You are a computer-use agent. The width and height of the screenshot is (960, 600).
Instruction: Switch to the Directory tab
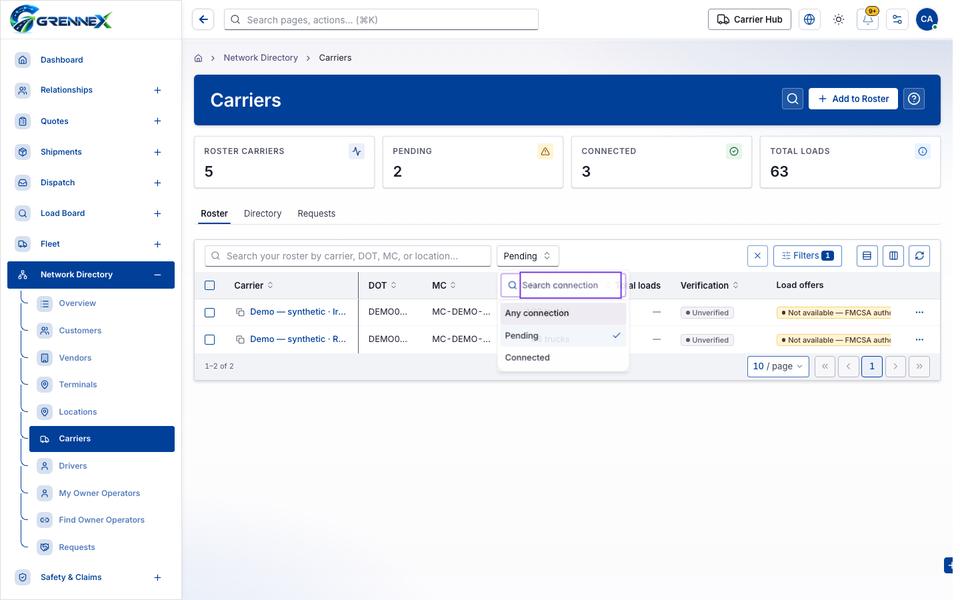[x=263, y=214]
